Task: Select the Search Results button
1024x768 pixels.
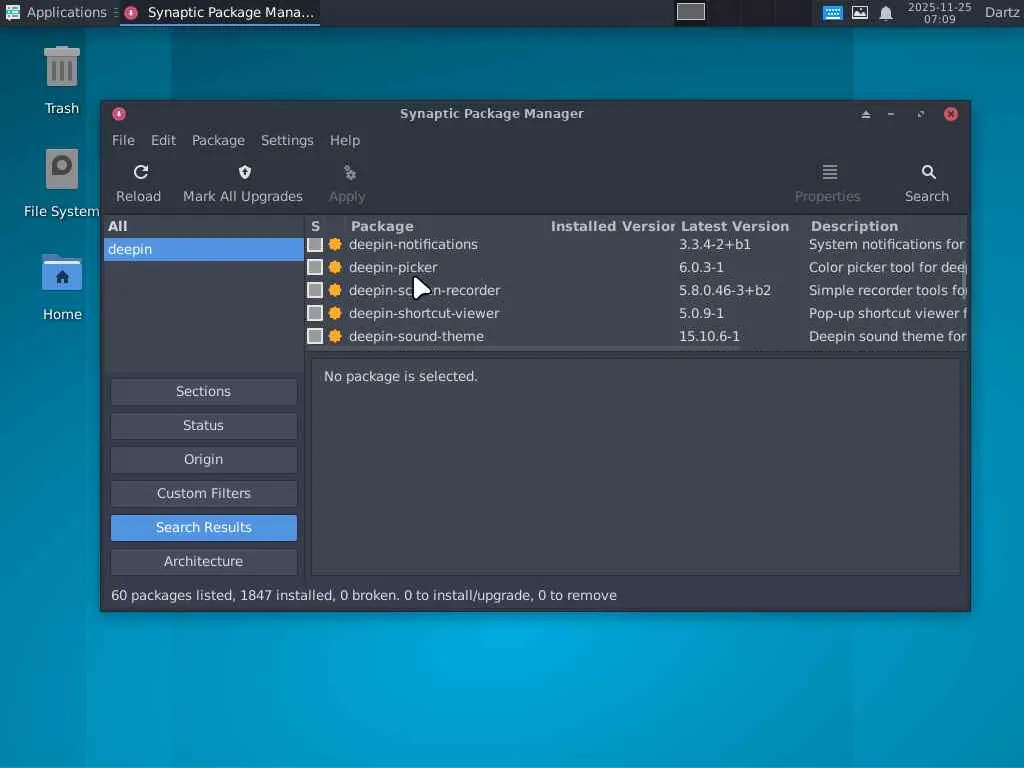Action: (x=204, y=528)
